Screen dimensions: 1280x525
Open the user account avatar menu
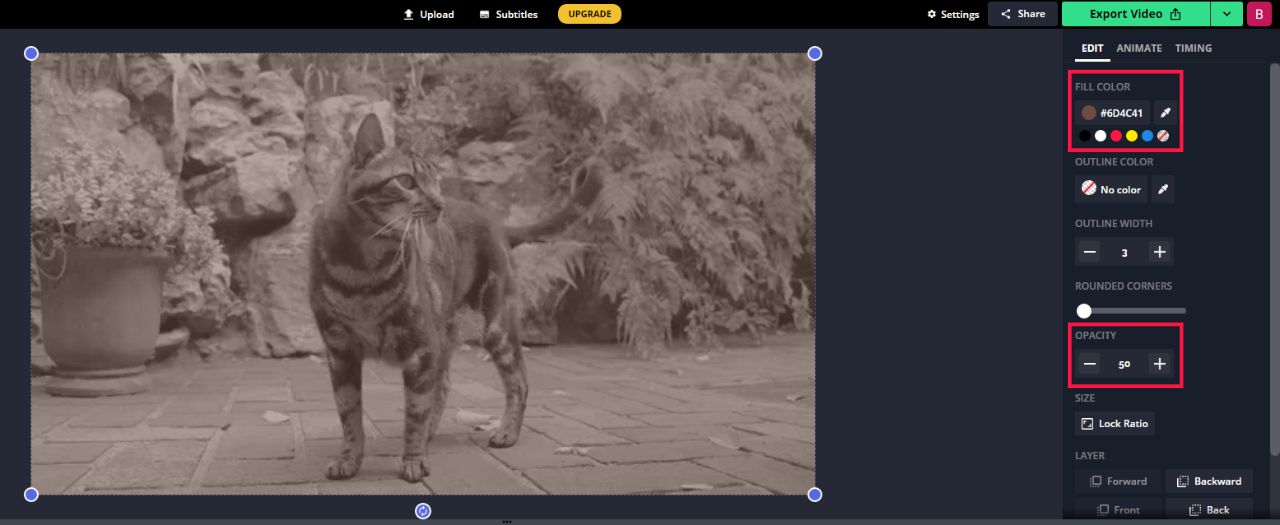pos(1257,14)
